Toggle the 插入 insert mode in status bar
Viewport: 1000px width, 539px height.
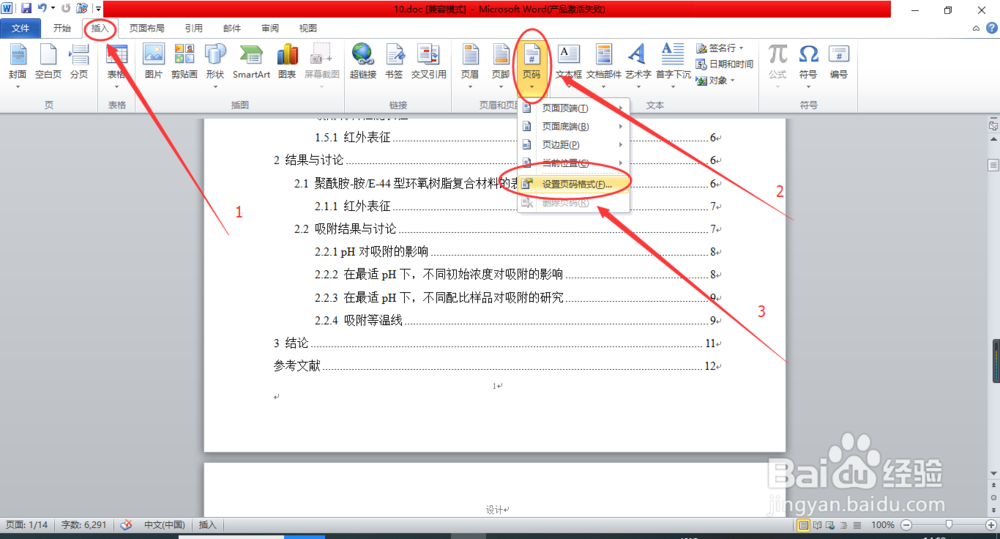pyautogui.click(x=207, y=525)
